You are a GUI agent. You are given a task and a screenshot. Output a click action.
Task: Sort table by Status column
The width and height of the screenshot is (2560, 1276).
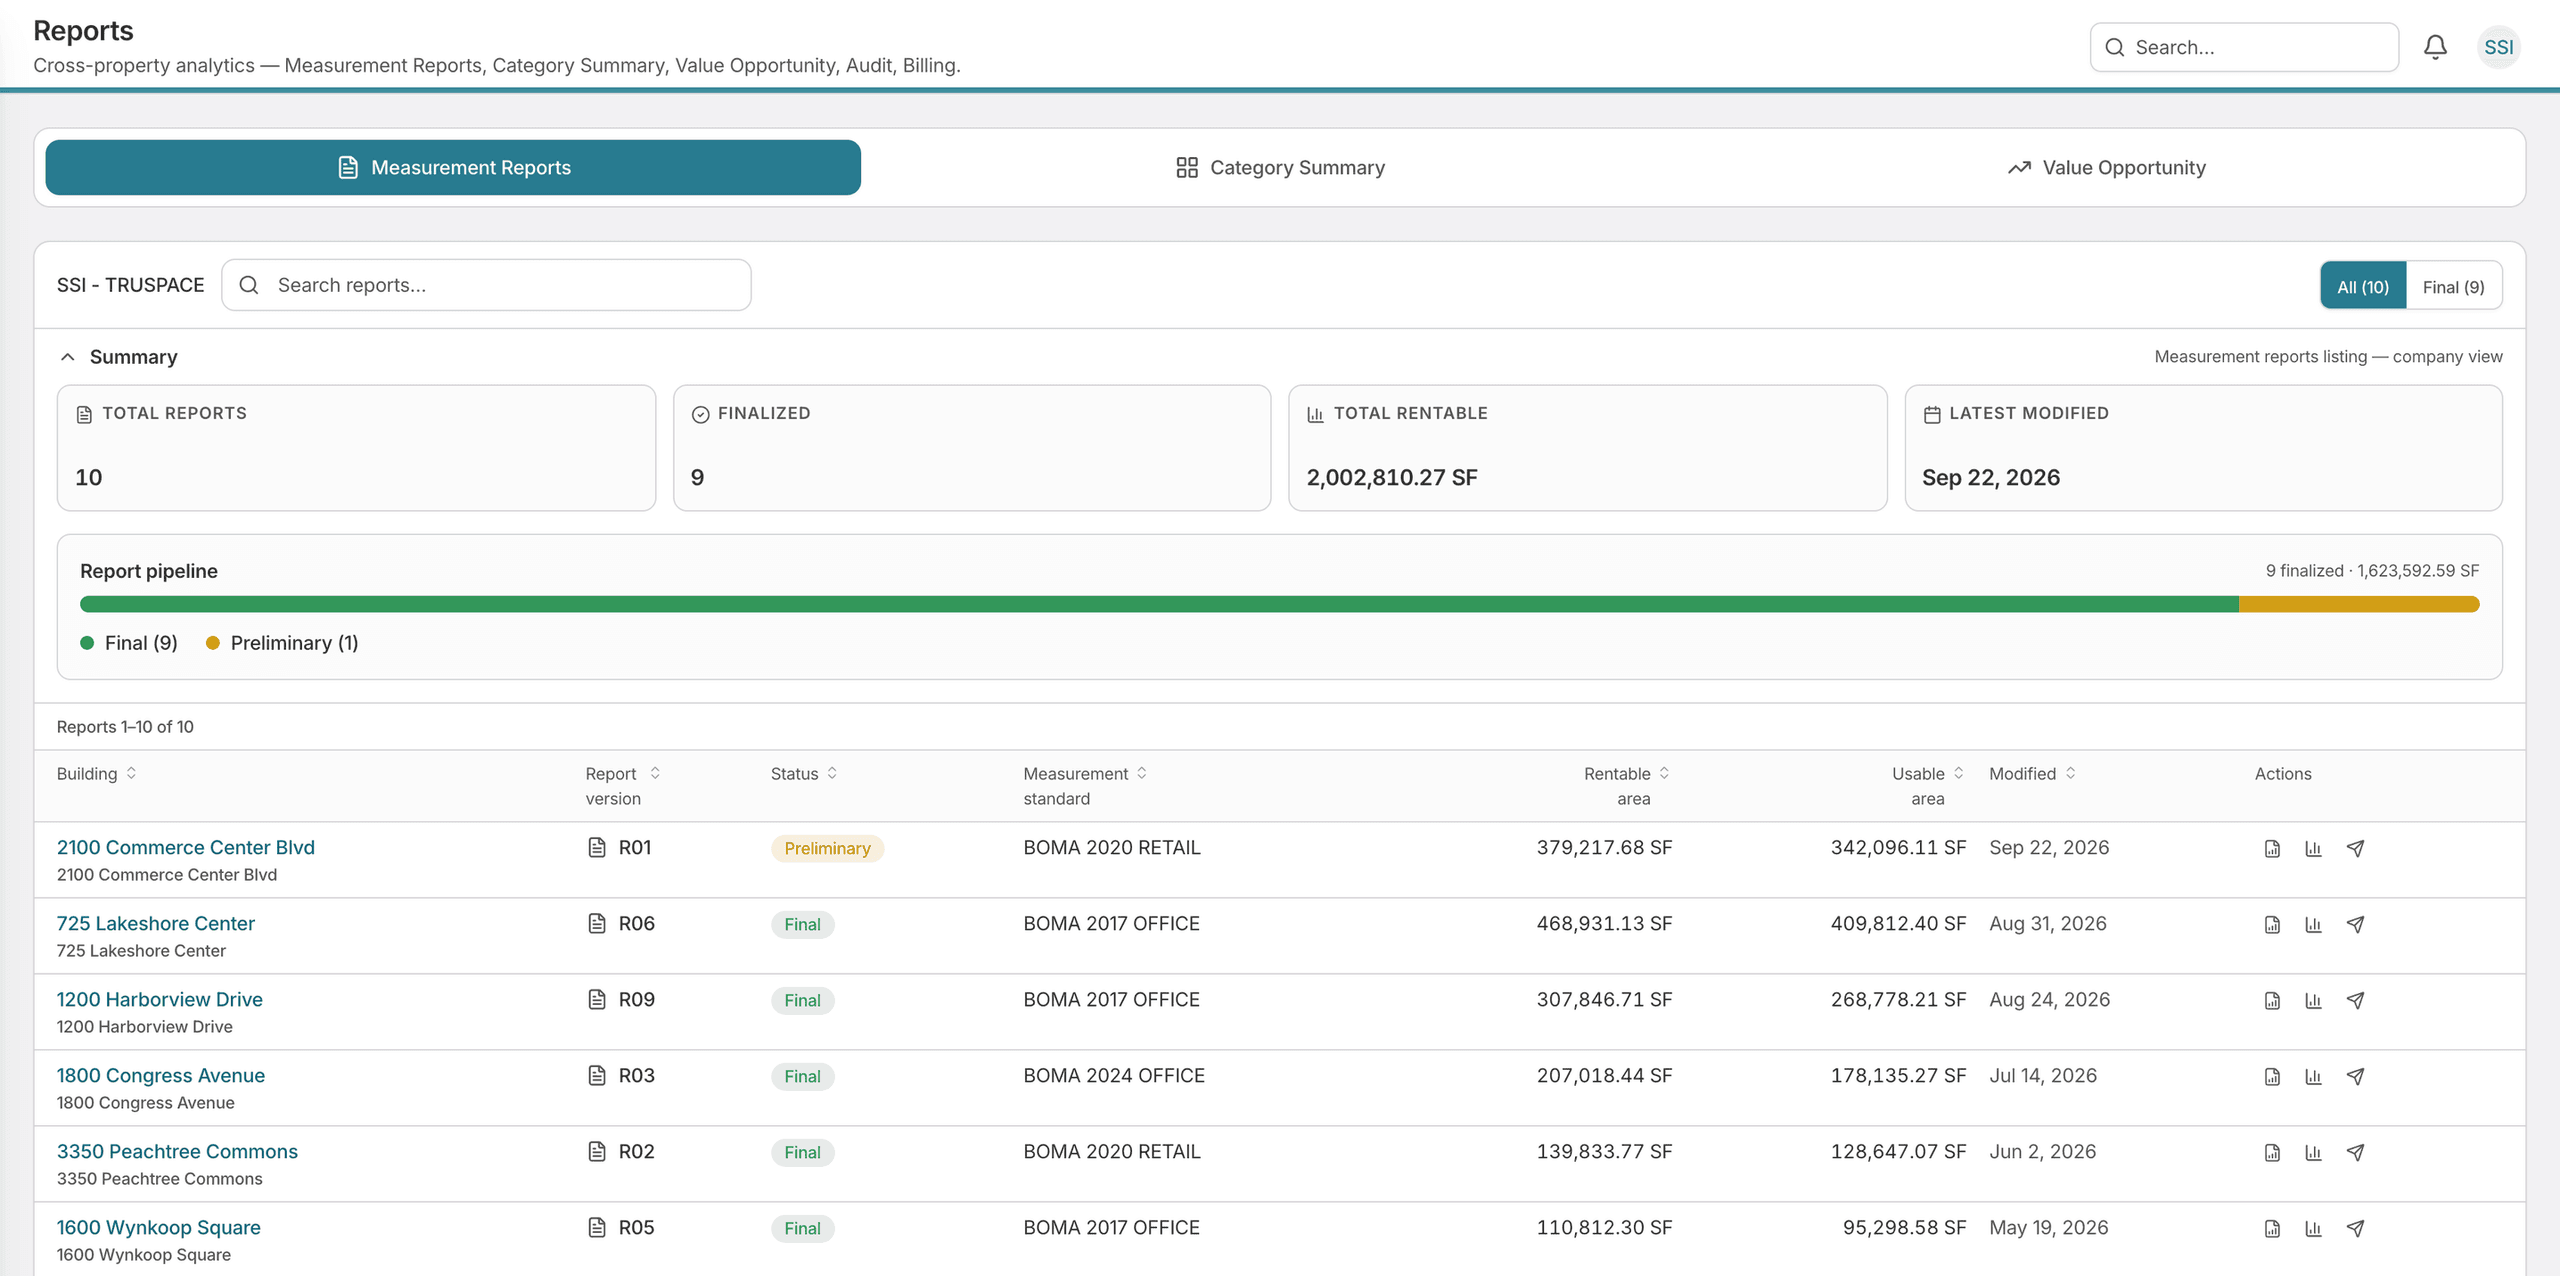[804, 773]
